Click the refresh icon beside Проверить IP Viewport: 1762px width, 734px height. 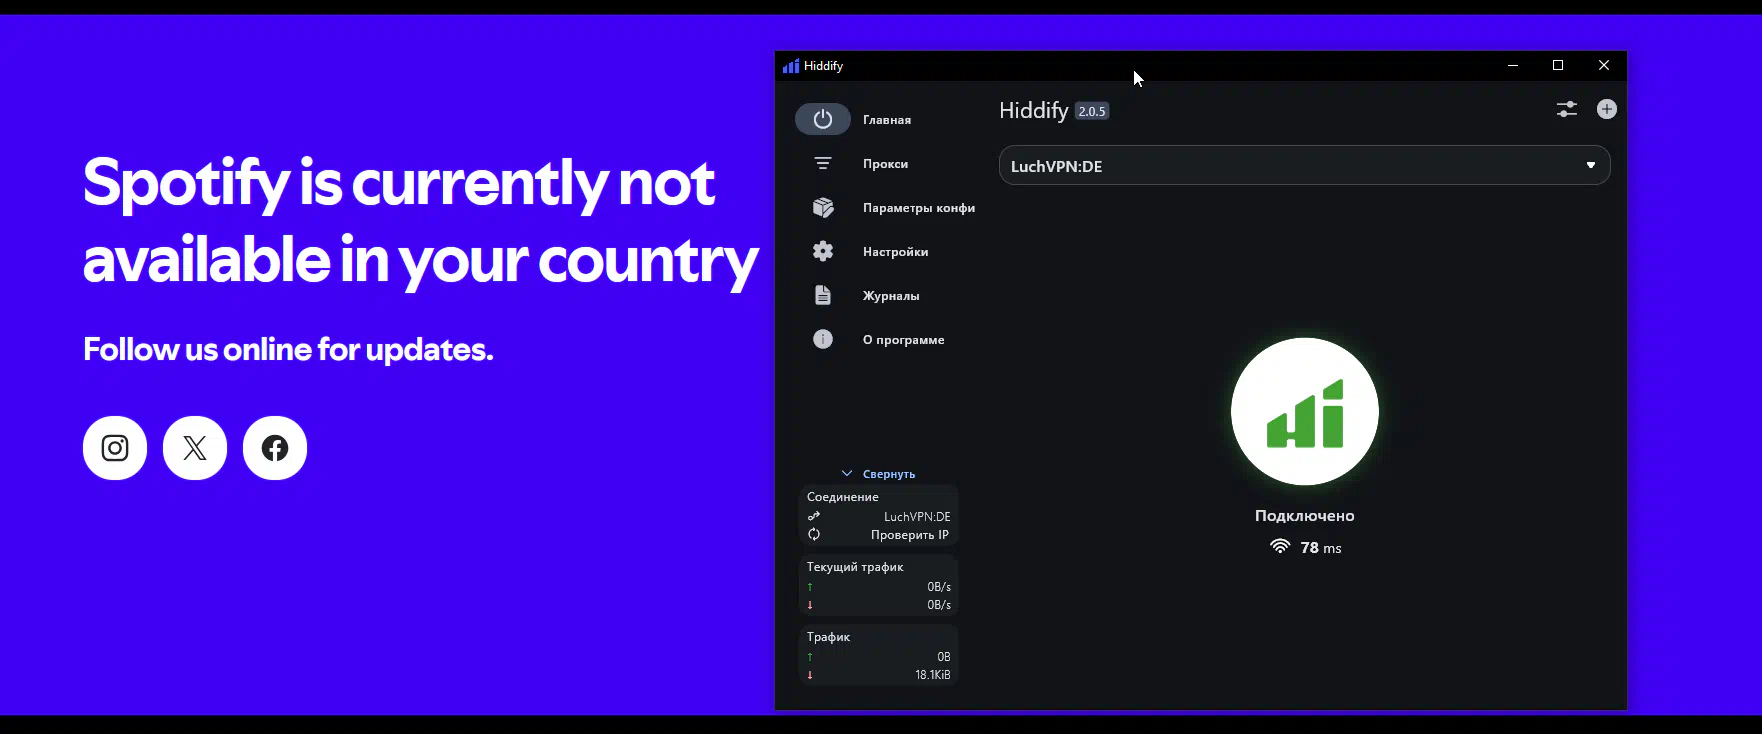click(x=814, y=534)
